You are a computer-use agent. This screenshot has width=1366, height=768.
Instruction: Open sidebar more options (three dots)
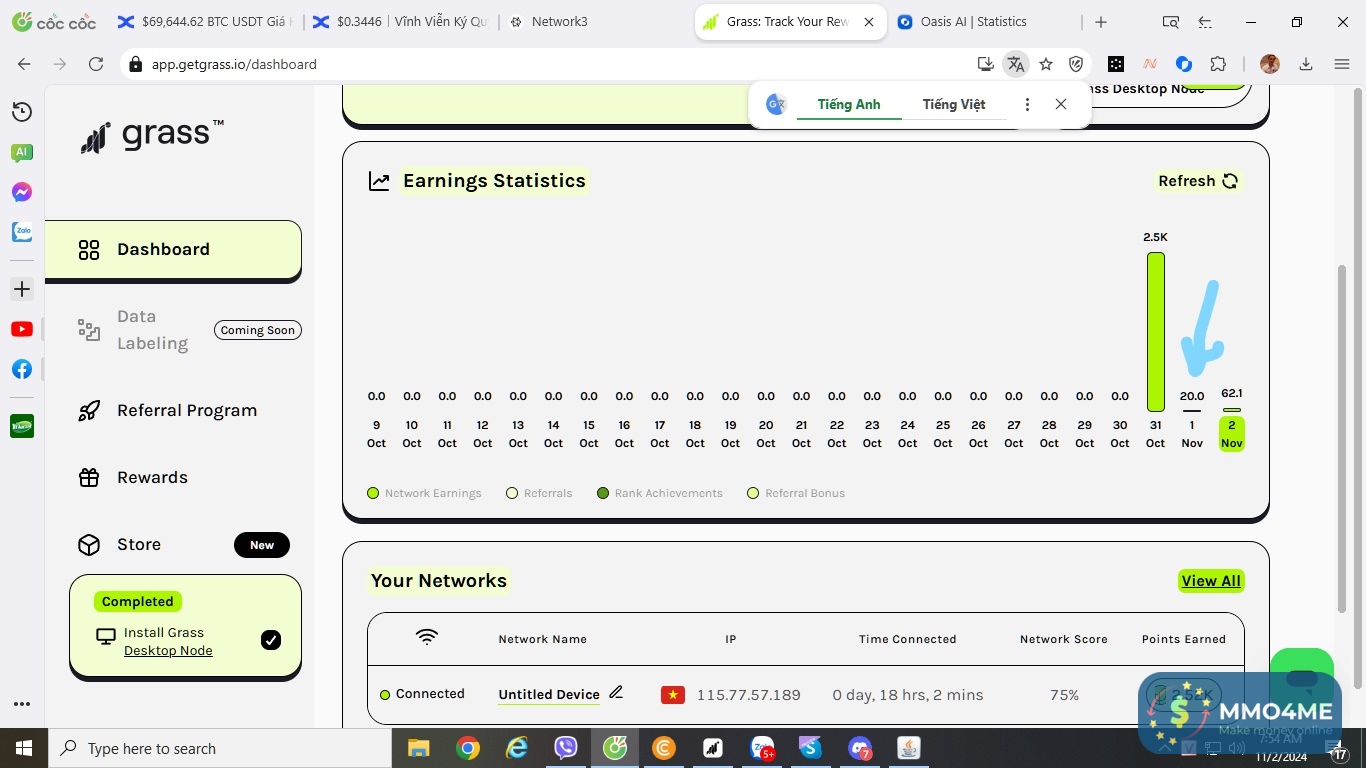point(22,704)
